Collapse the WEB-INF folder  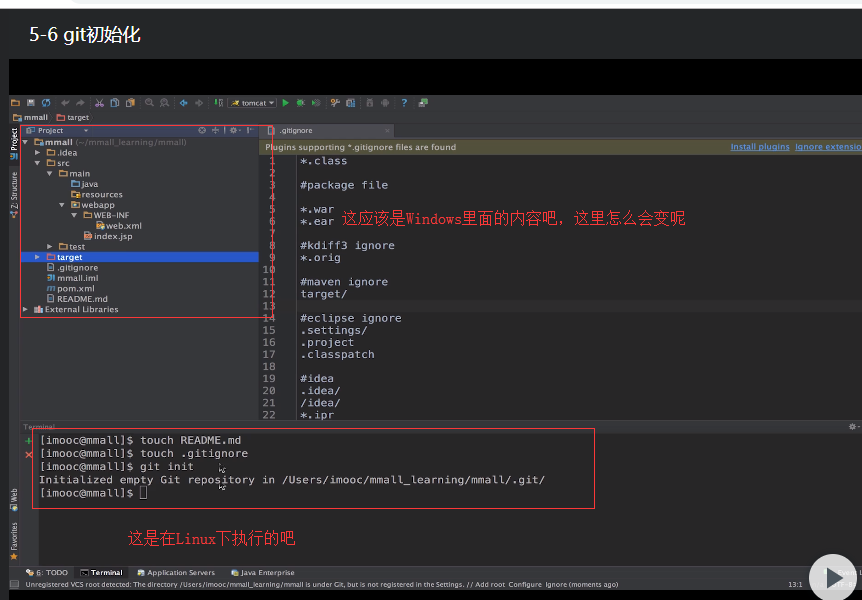click(x=74, y=216)
